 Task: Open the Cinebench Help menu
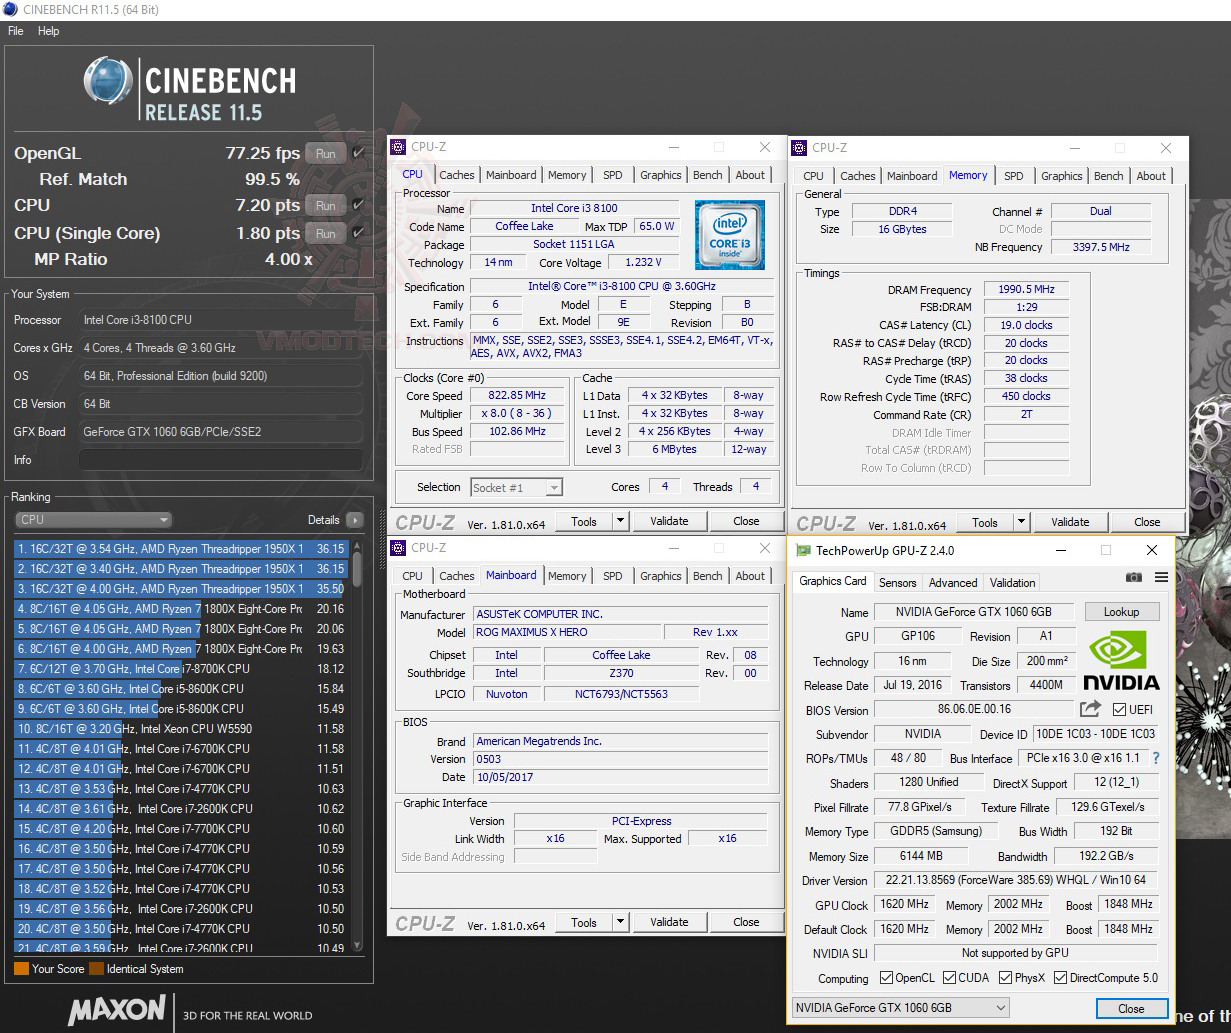coord(49,31)
